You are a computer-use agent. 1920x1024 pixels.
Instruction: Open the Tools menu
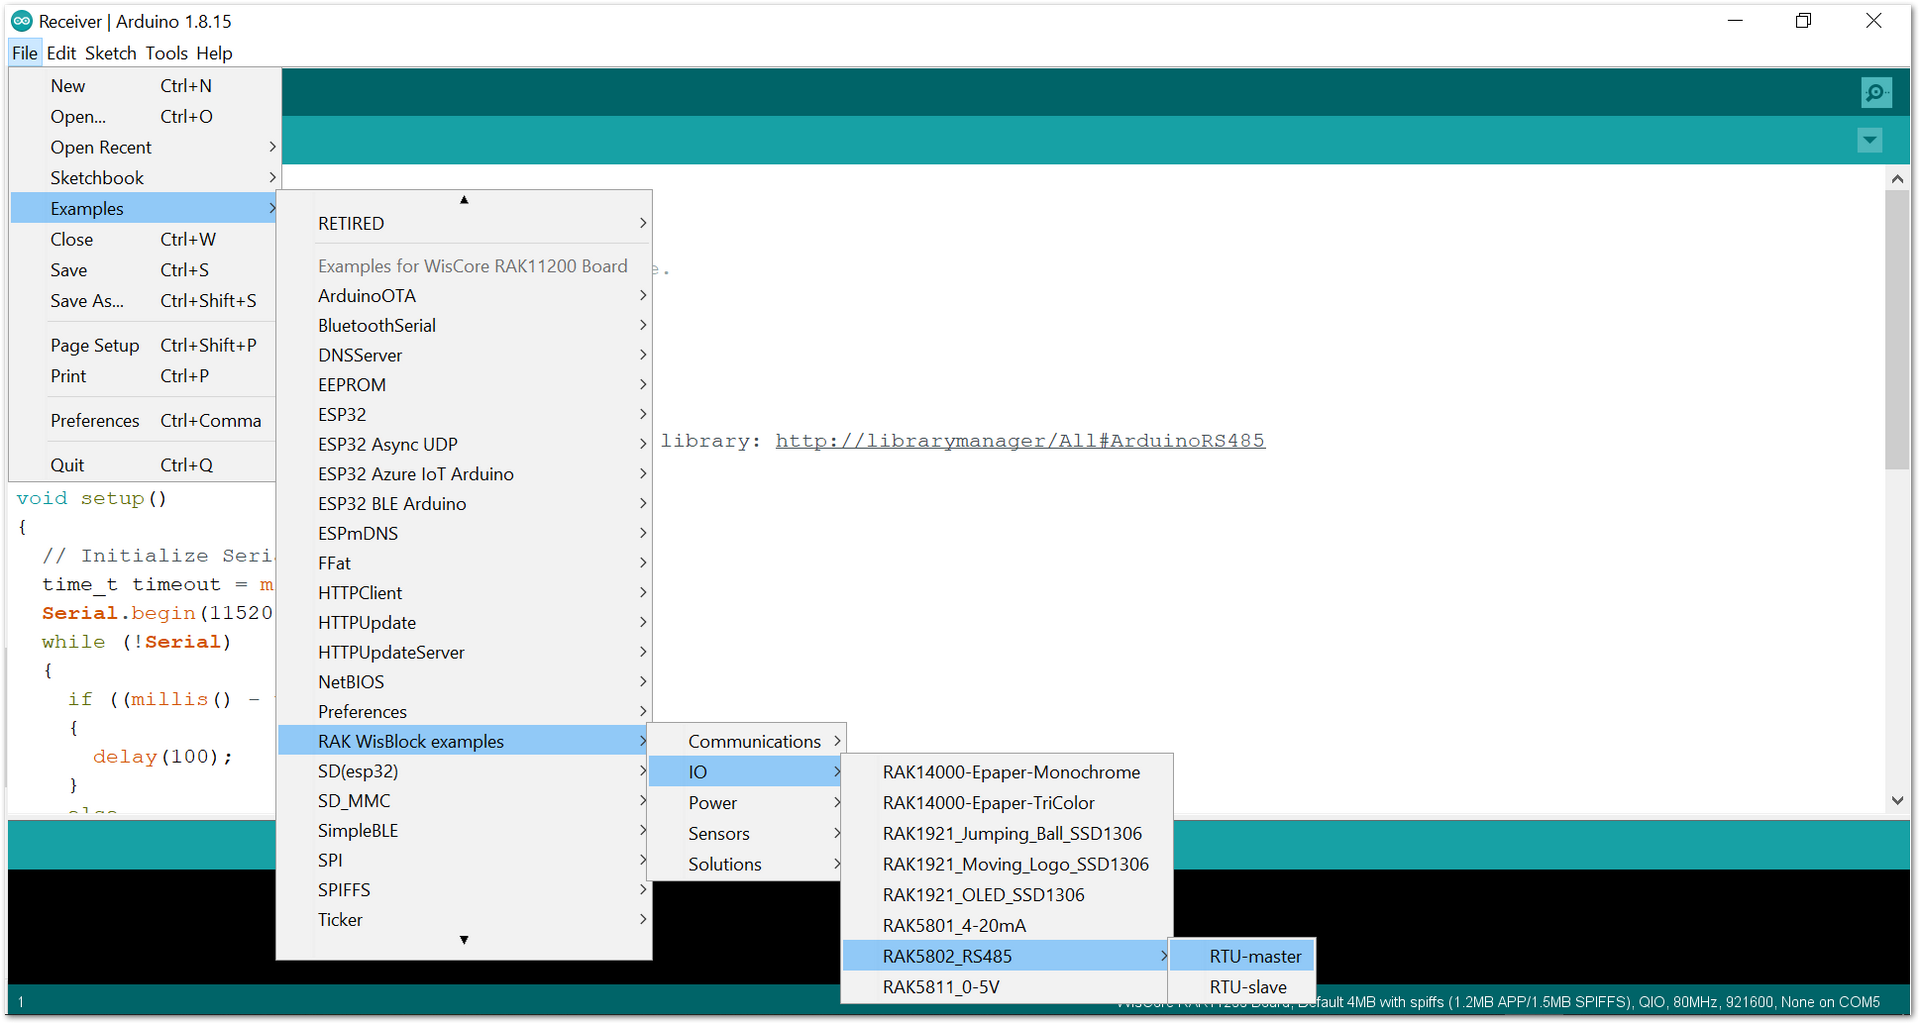tap(166, 53)
